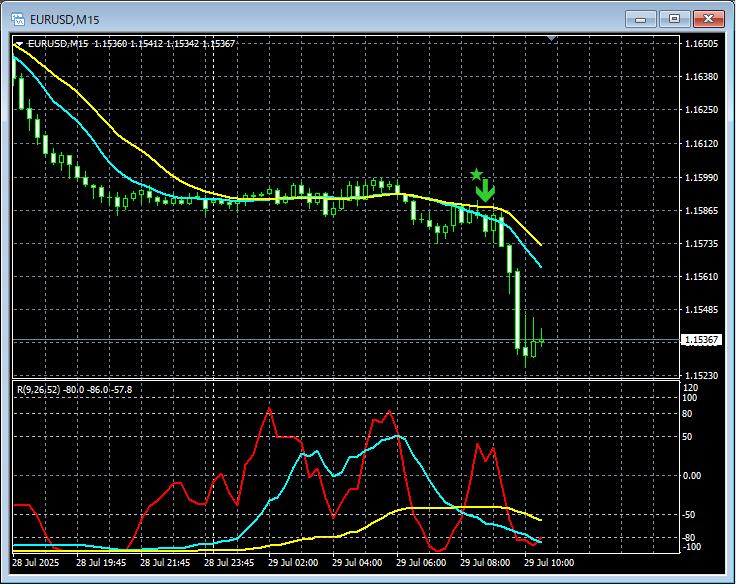
Task: Click the EURUSD chart icon in title bar
Action: [x=17, y=18]
